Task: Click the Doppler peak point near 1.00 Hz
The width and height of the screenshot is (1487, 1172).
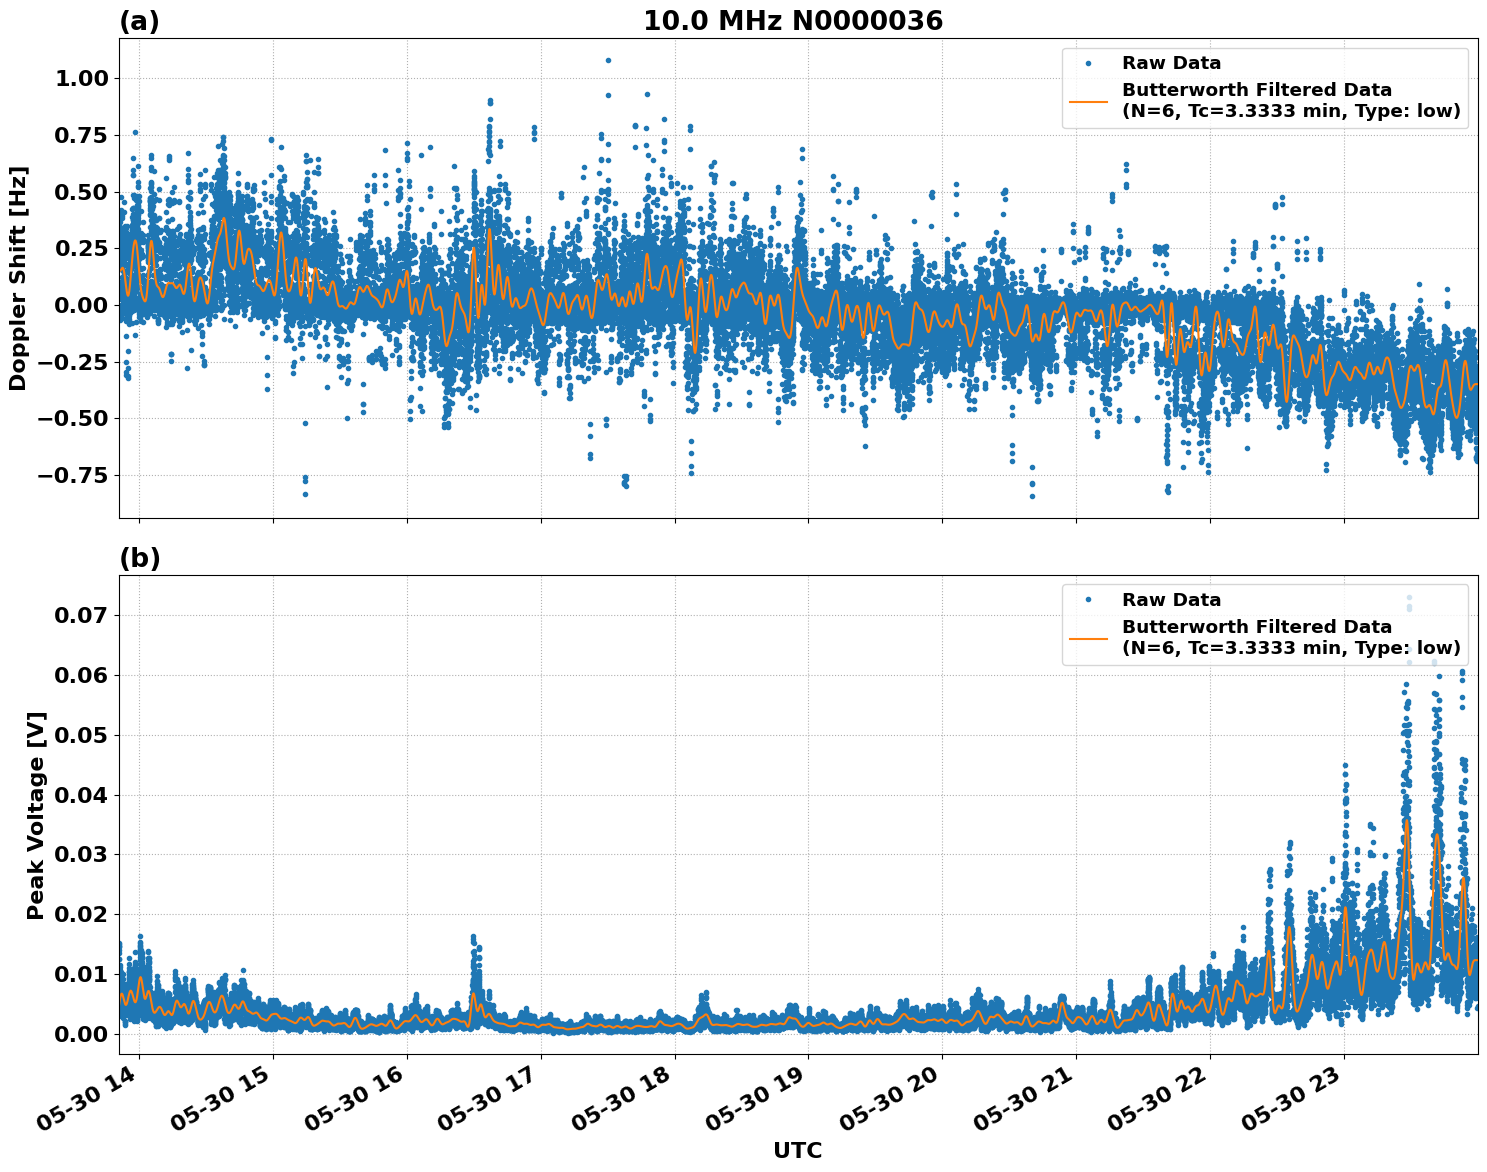Action: (606, 58)
